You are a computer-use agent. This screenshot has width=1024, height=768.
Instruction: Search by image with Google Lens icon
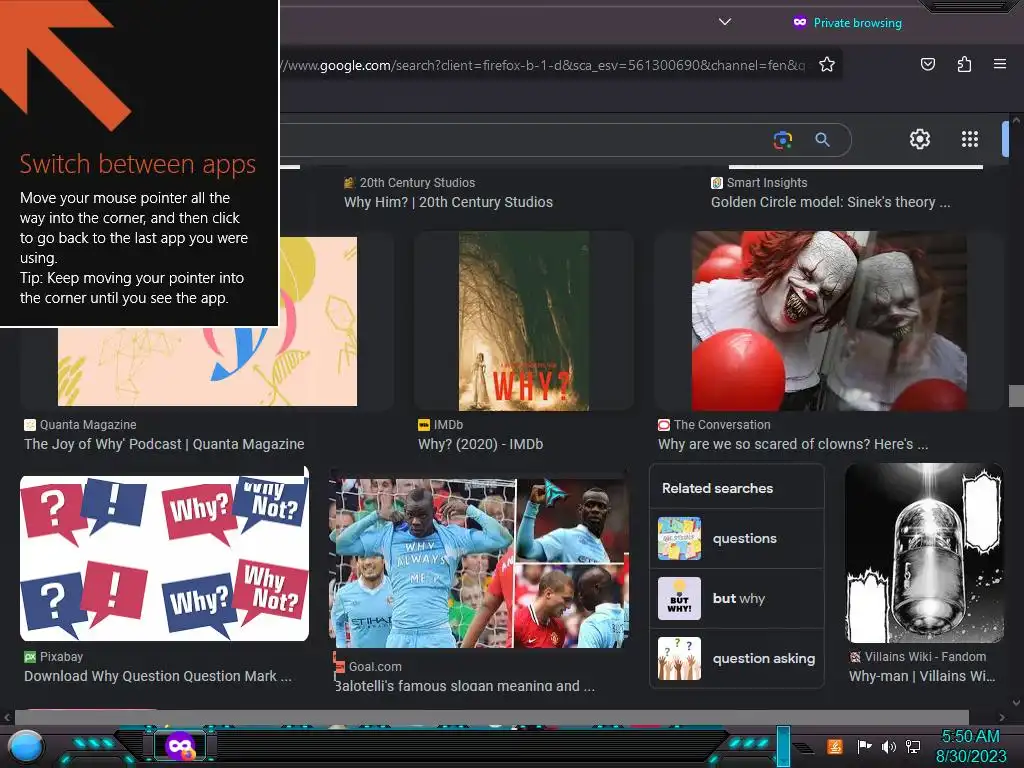point(782,140)
